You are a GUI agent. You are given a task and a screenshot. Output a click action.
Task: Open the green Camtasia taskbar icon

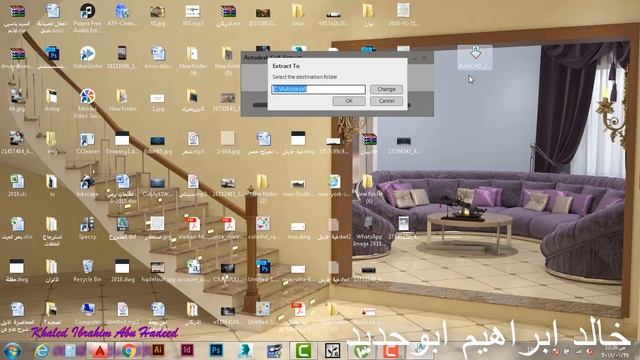tap(303, 350)
